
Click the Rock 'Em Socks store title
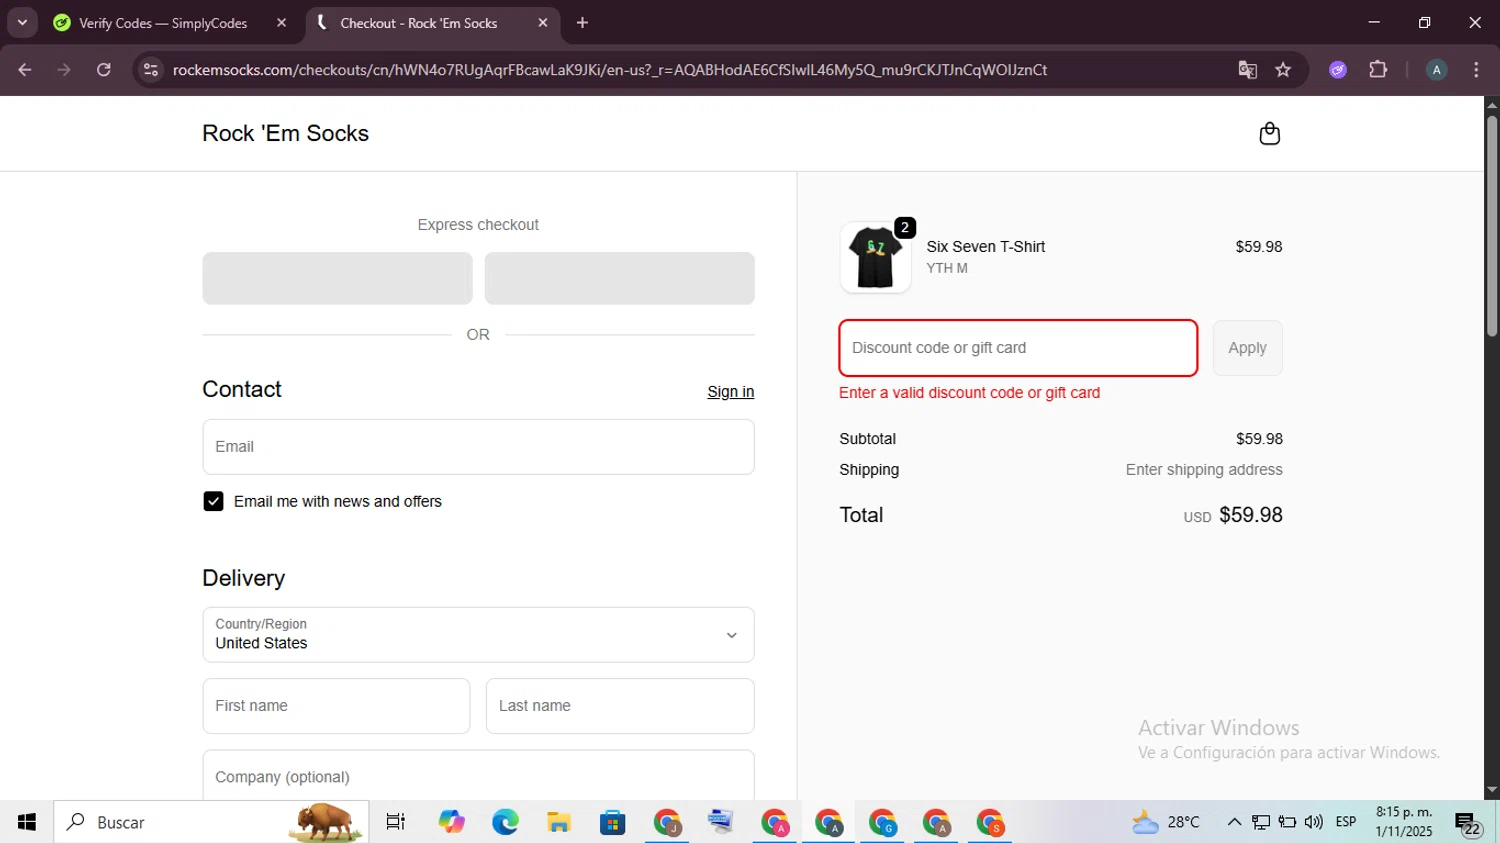click(x=285, y=133)
